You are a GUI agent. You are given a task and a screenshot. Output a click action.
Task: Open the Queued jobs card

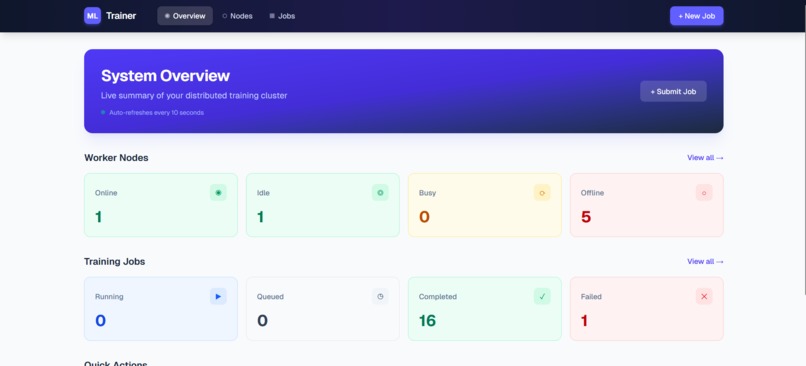[x=323, y=309]
